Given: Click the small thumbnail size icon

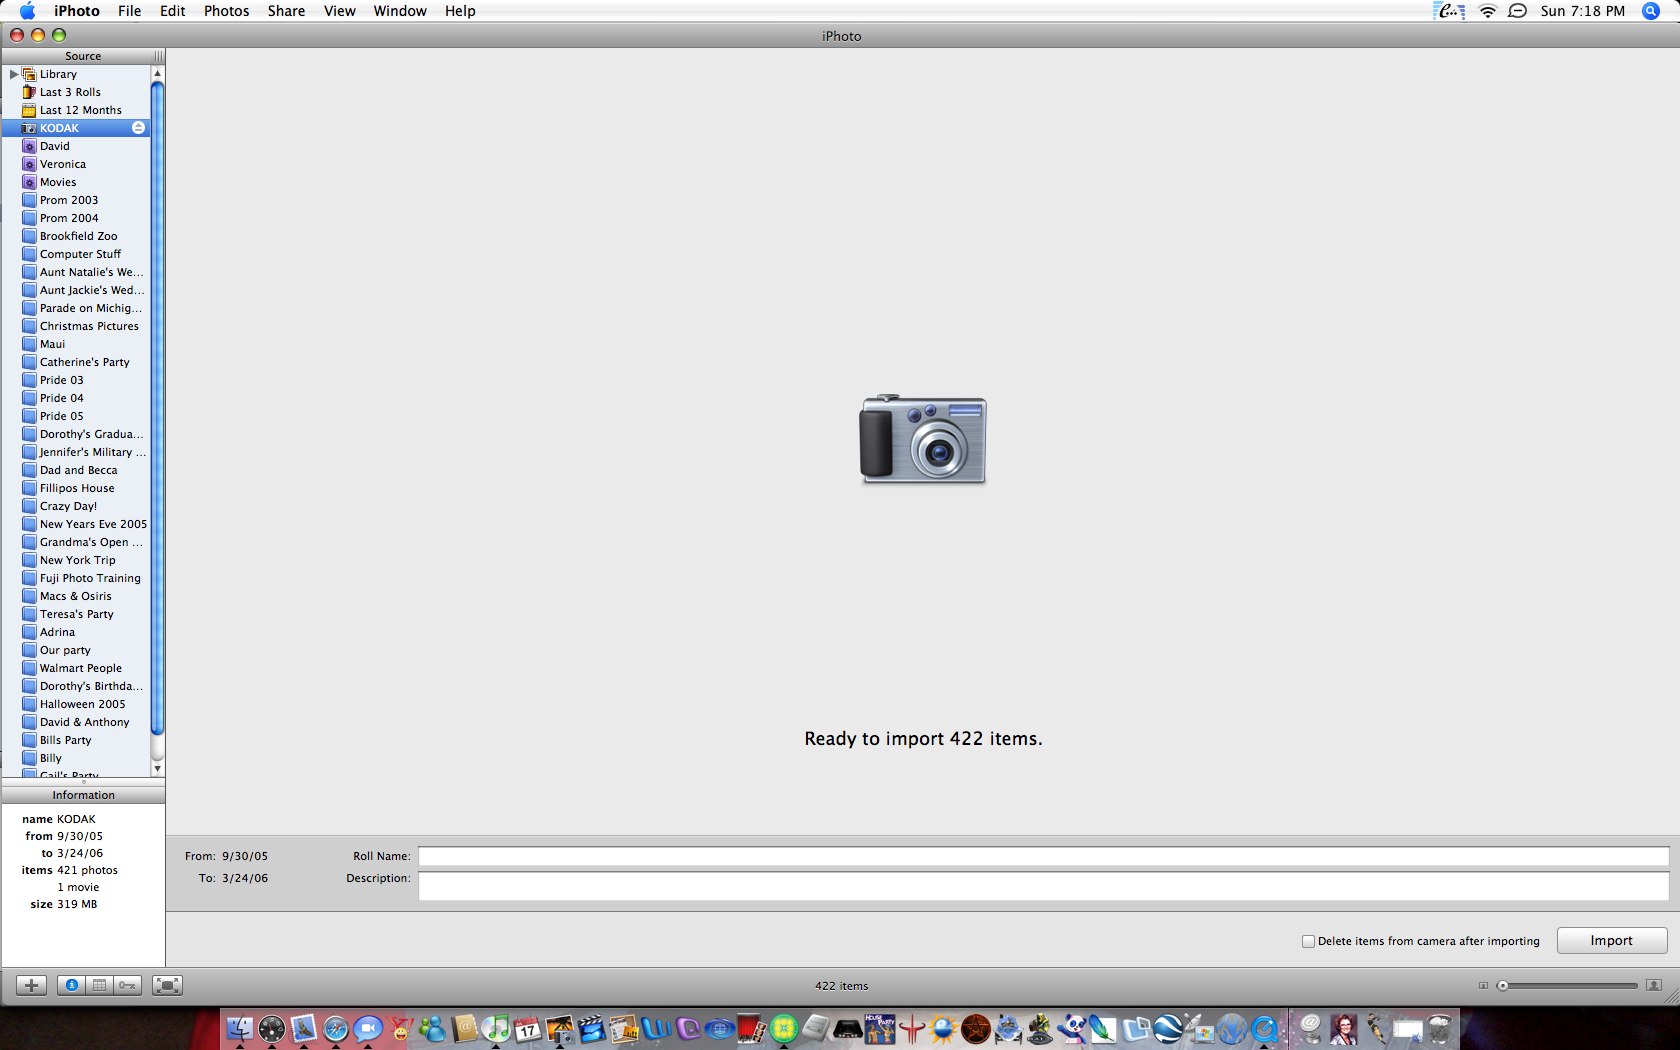Looking at the screenshot, I should (x=1483, y=986).
